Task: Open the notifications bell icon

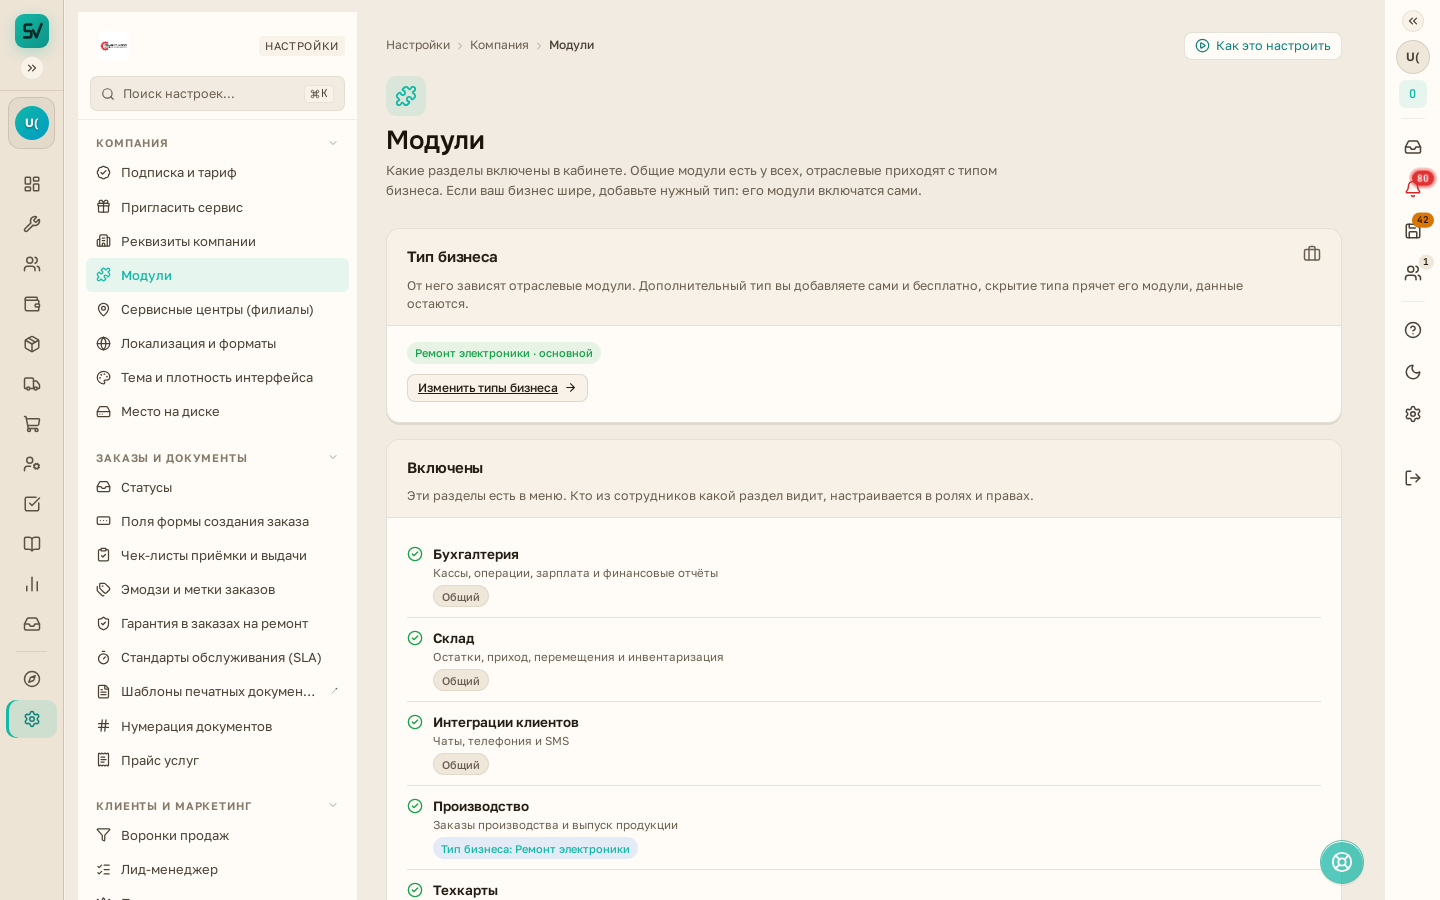Action: [x=1412, y=188]
